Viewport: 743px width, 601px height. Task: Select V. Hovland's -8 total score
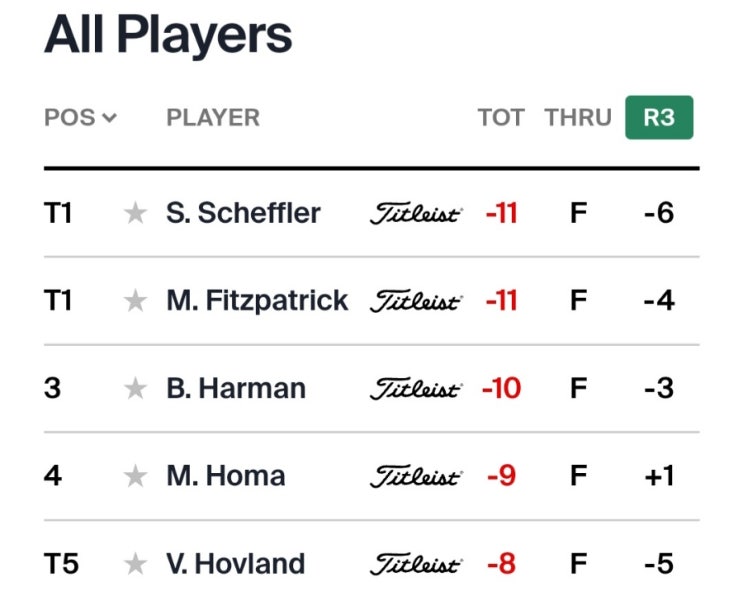(x=502, y=564)
